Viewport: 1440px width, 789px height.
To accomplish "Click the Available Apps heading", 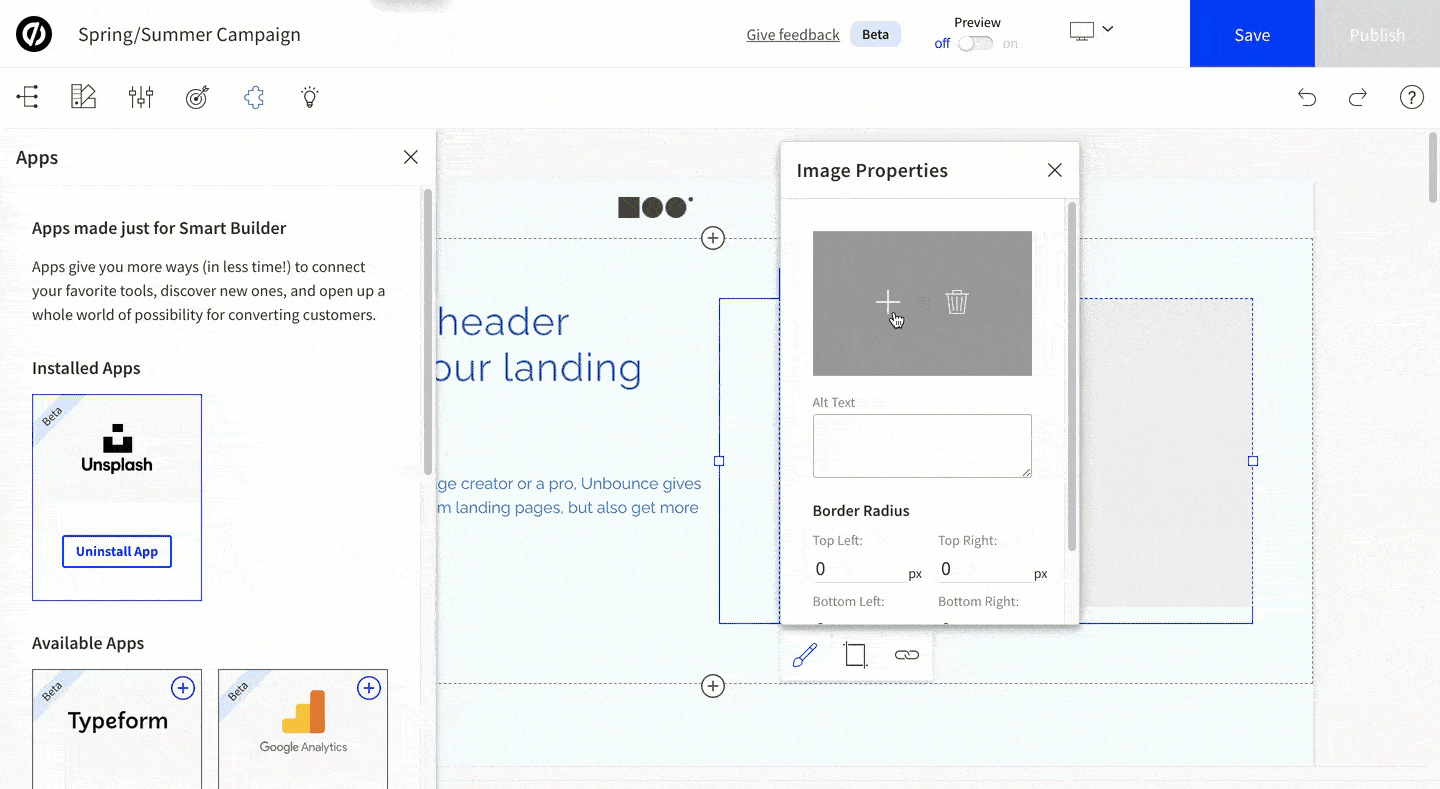I will point(88,643).
